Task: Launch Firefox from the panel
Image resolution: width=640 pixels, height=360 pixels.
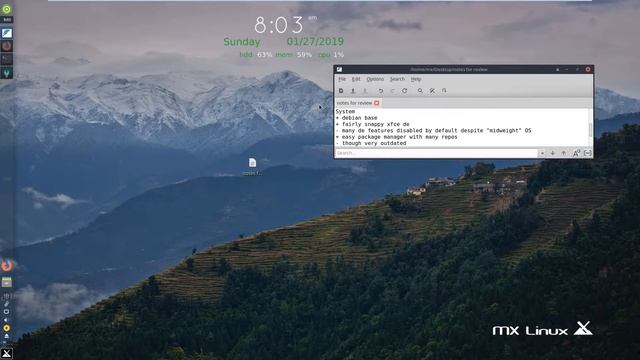Action: (7, 266)
